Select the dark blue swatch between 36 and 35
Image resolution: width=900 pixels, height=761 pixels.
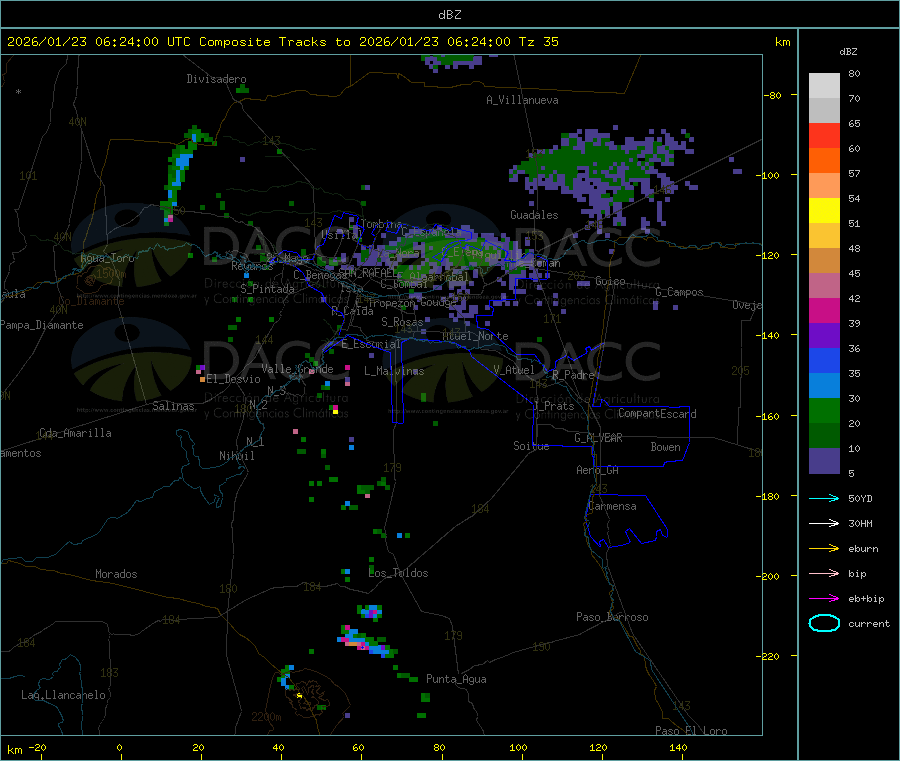click(x=824, y=360)
